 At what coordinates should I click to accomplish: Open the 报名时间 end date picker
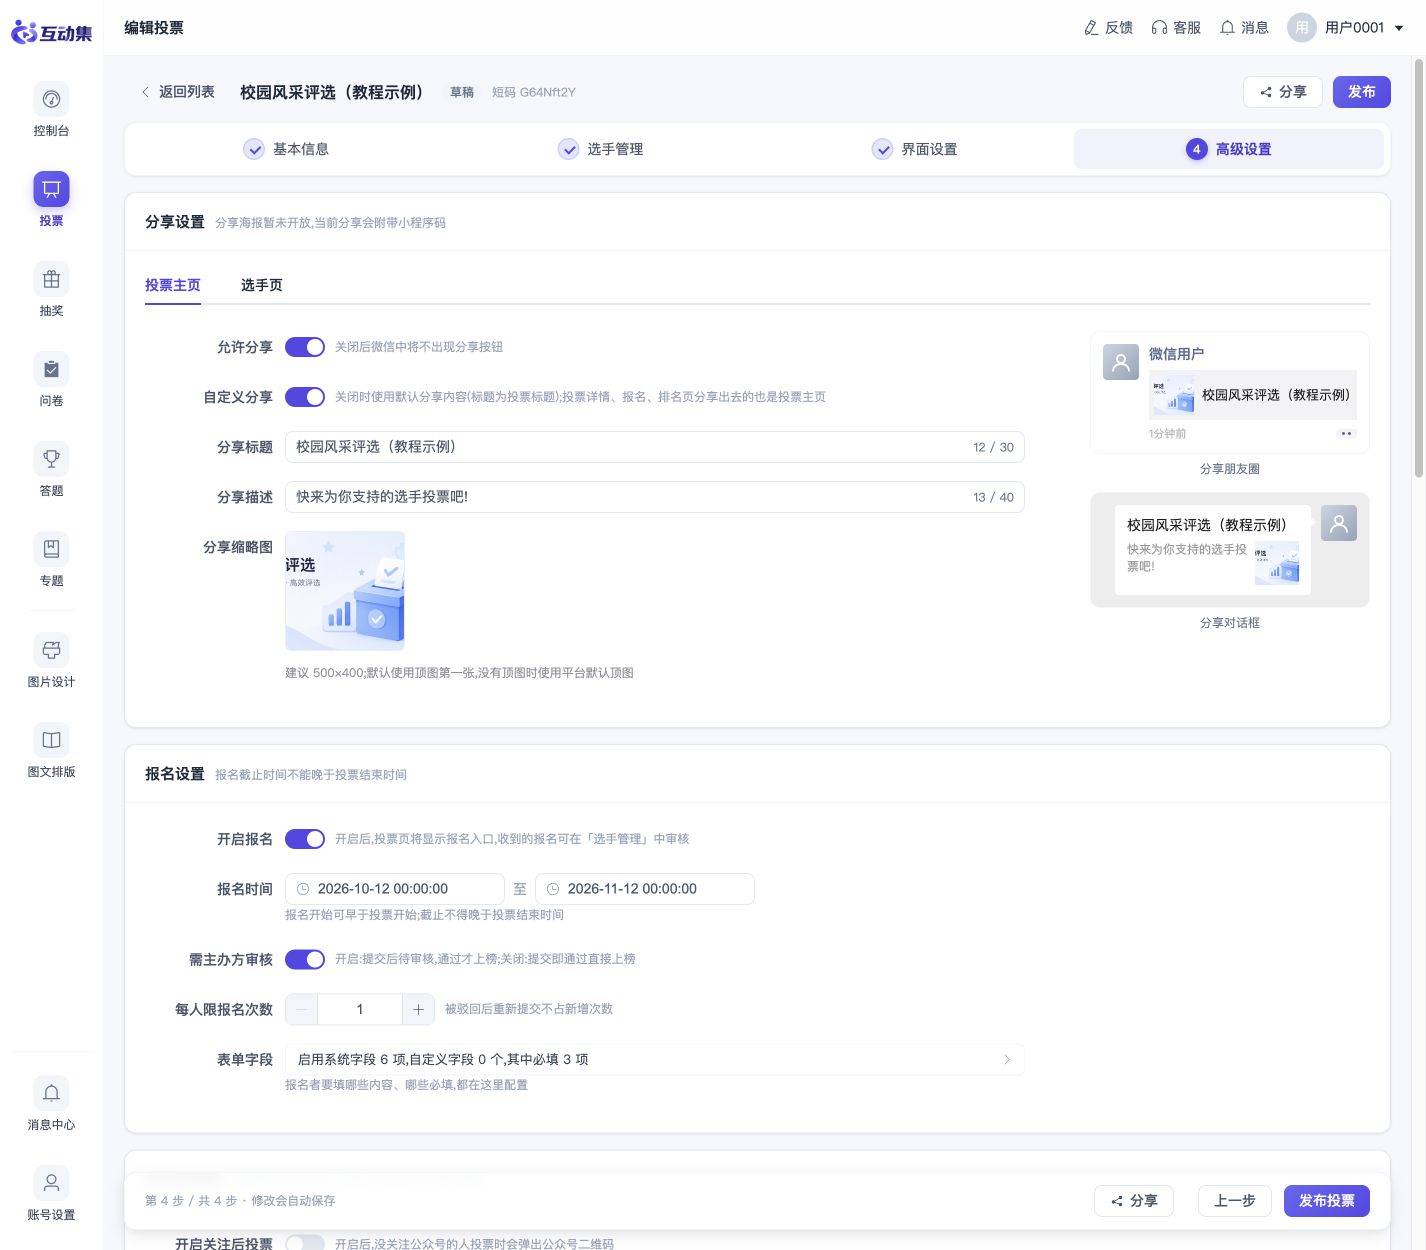[645, 889]
